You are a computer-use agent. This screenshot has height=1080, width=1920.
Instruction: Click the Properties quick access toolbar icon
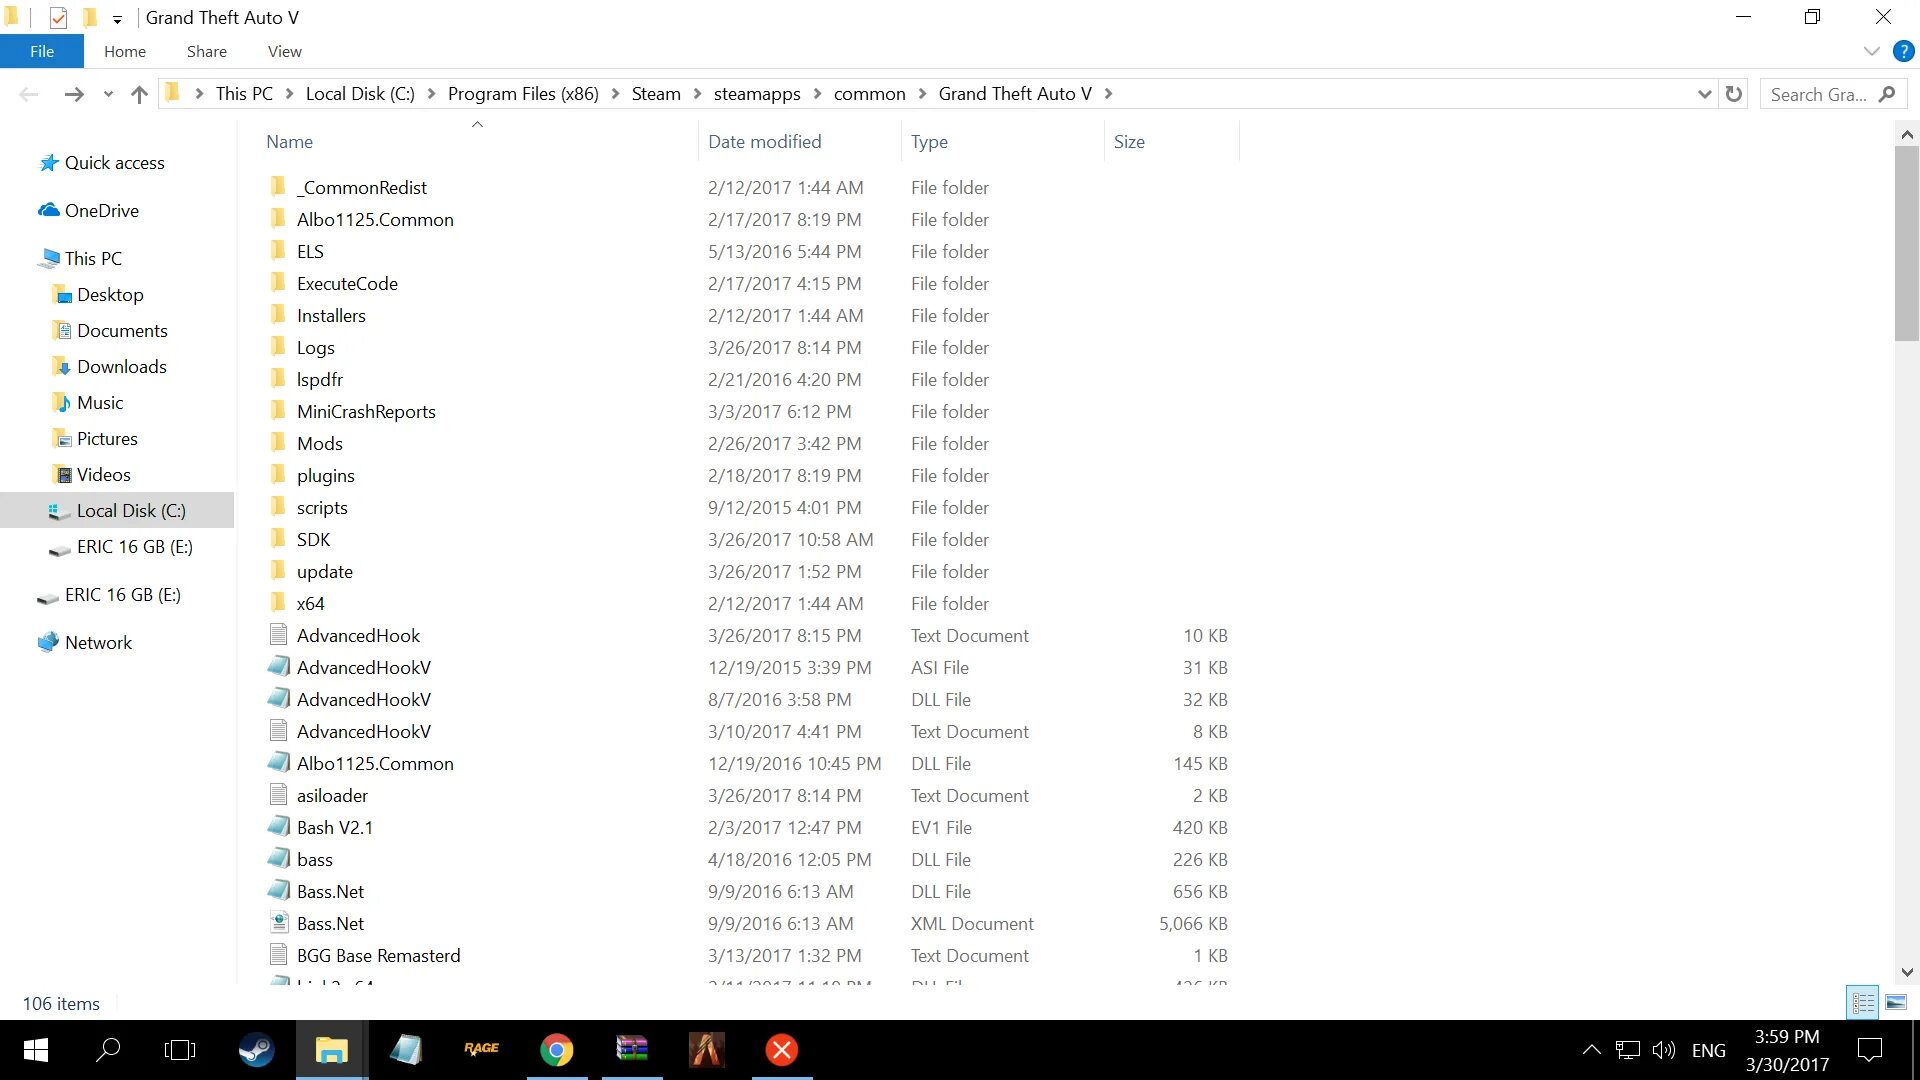(x=58, y=18)
